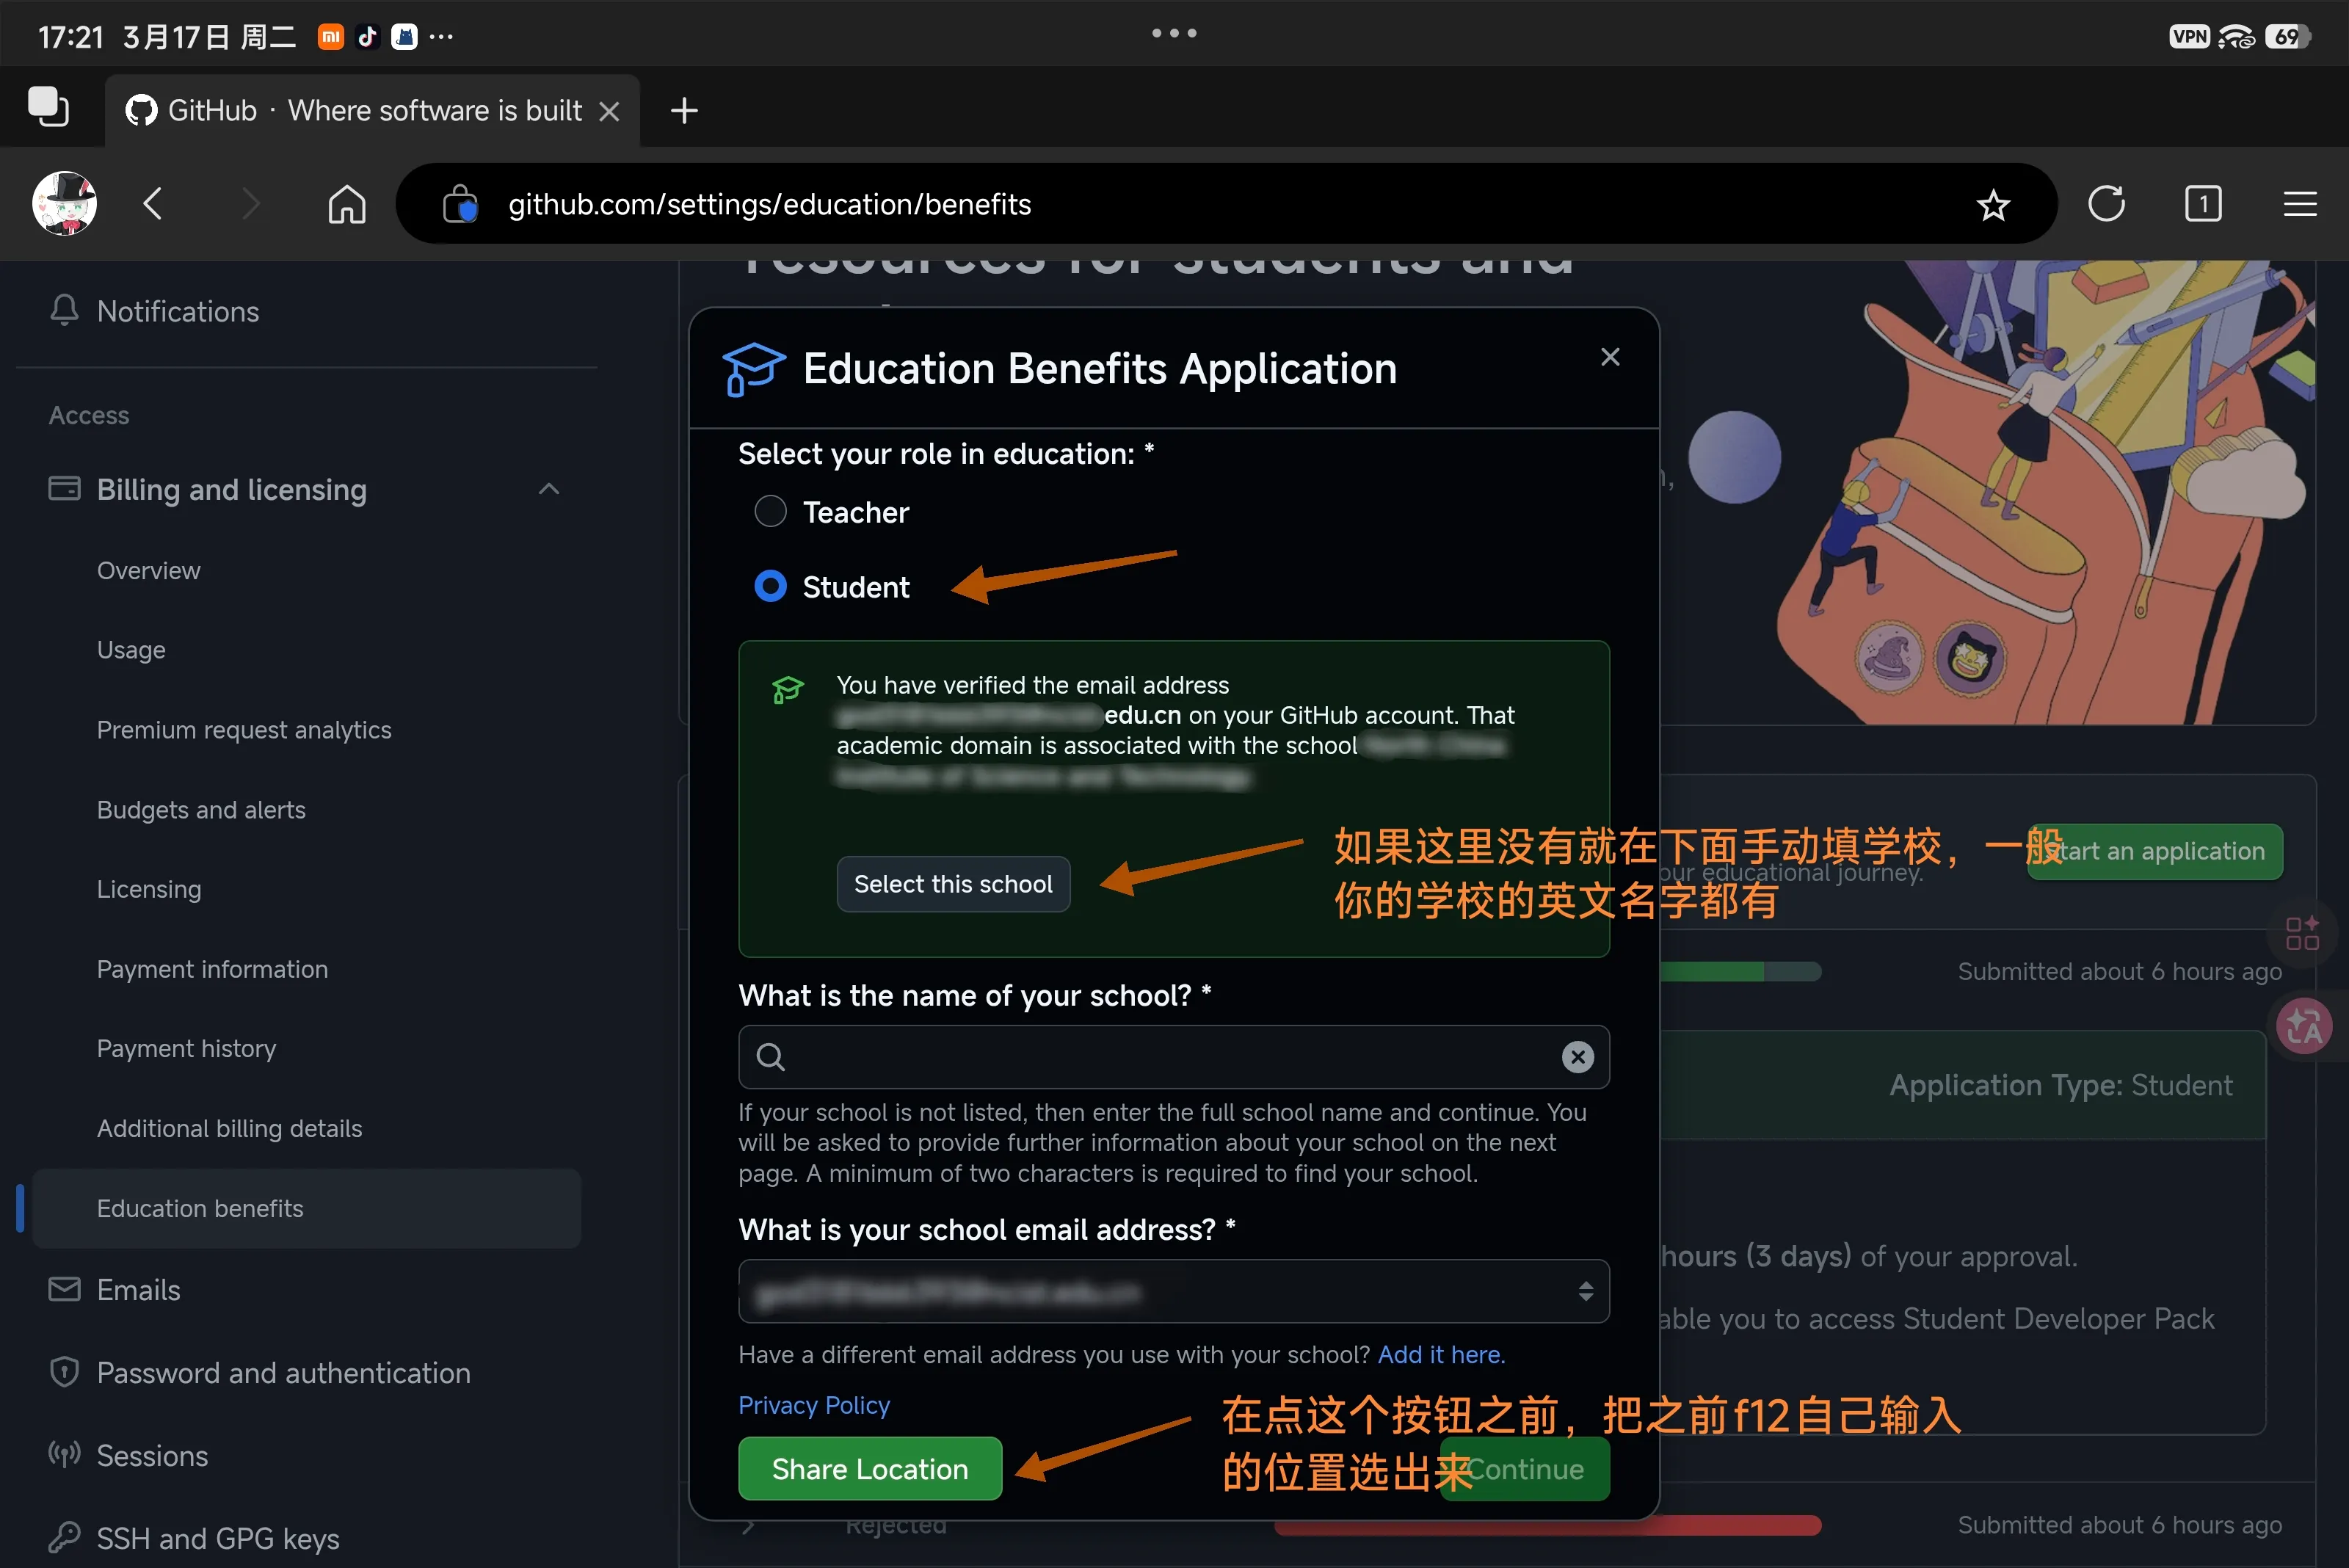Open the floating translate icon
Screen dimensions: 2349x1568
coord(2305,1027)
